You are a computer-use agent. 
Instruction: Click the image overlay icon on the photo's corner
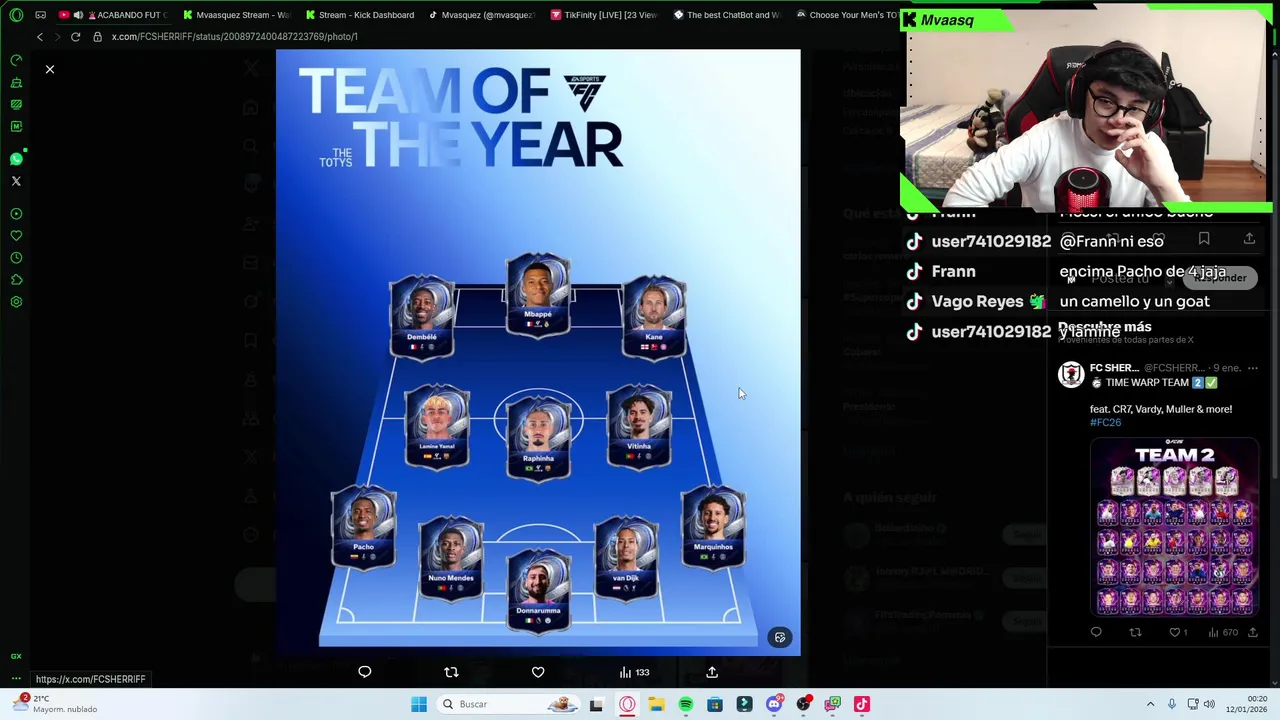[x=780, y=637]
